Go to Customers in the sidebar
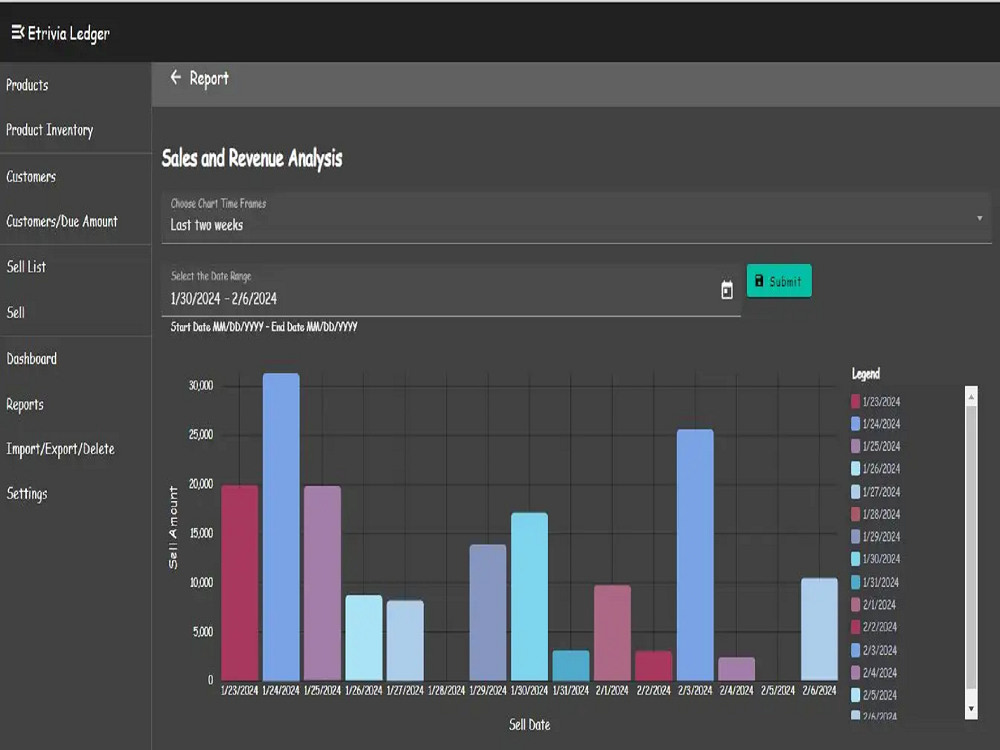 [x=31, y=177]
